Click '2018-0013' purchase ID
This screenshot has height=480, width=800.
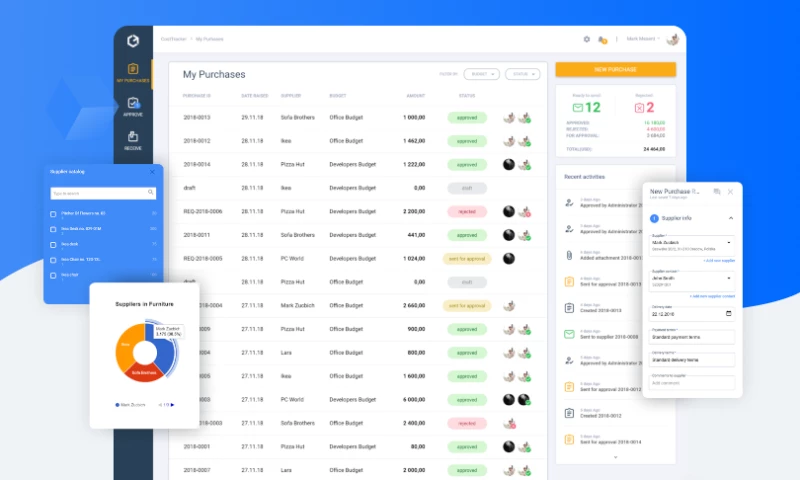pos(197,117)
